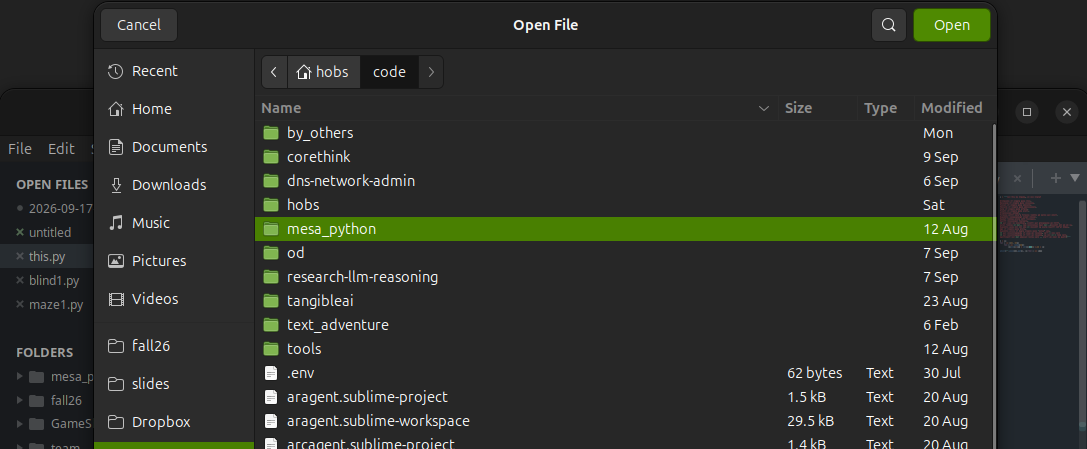Expand the mesa_p folder in Sublime sidebar

pos(20,376)
